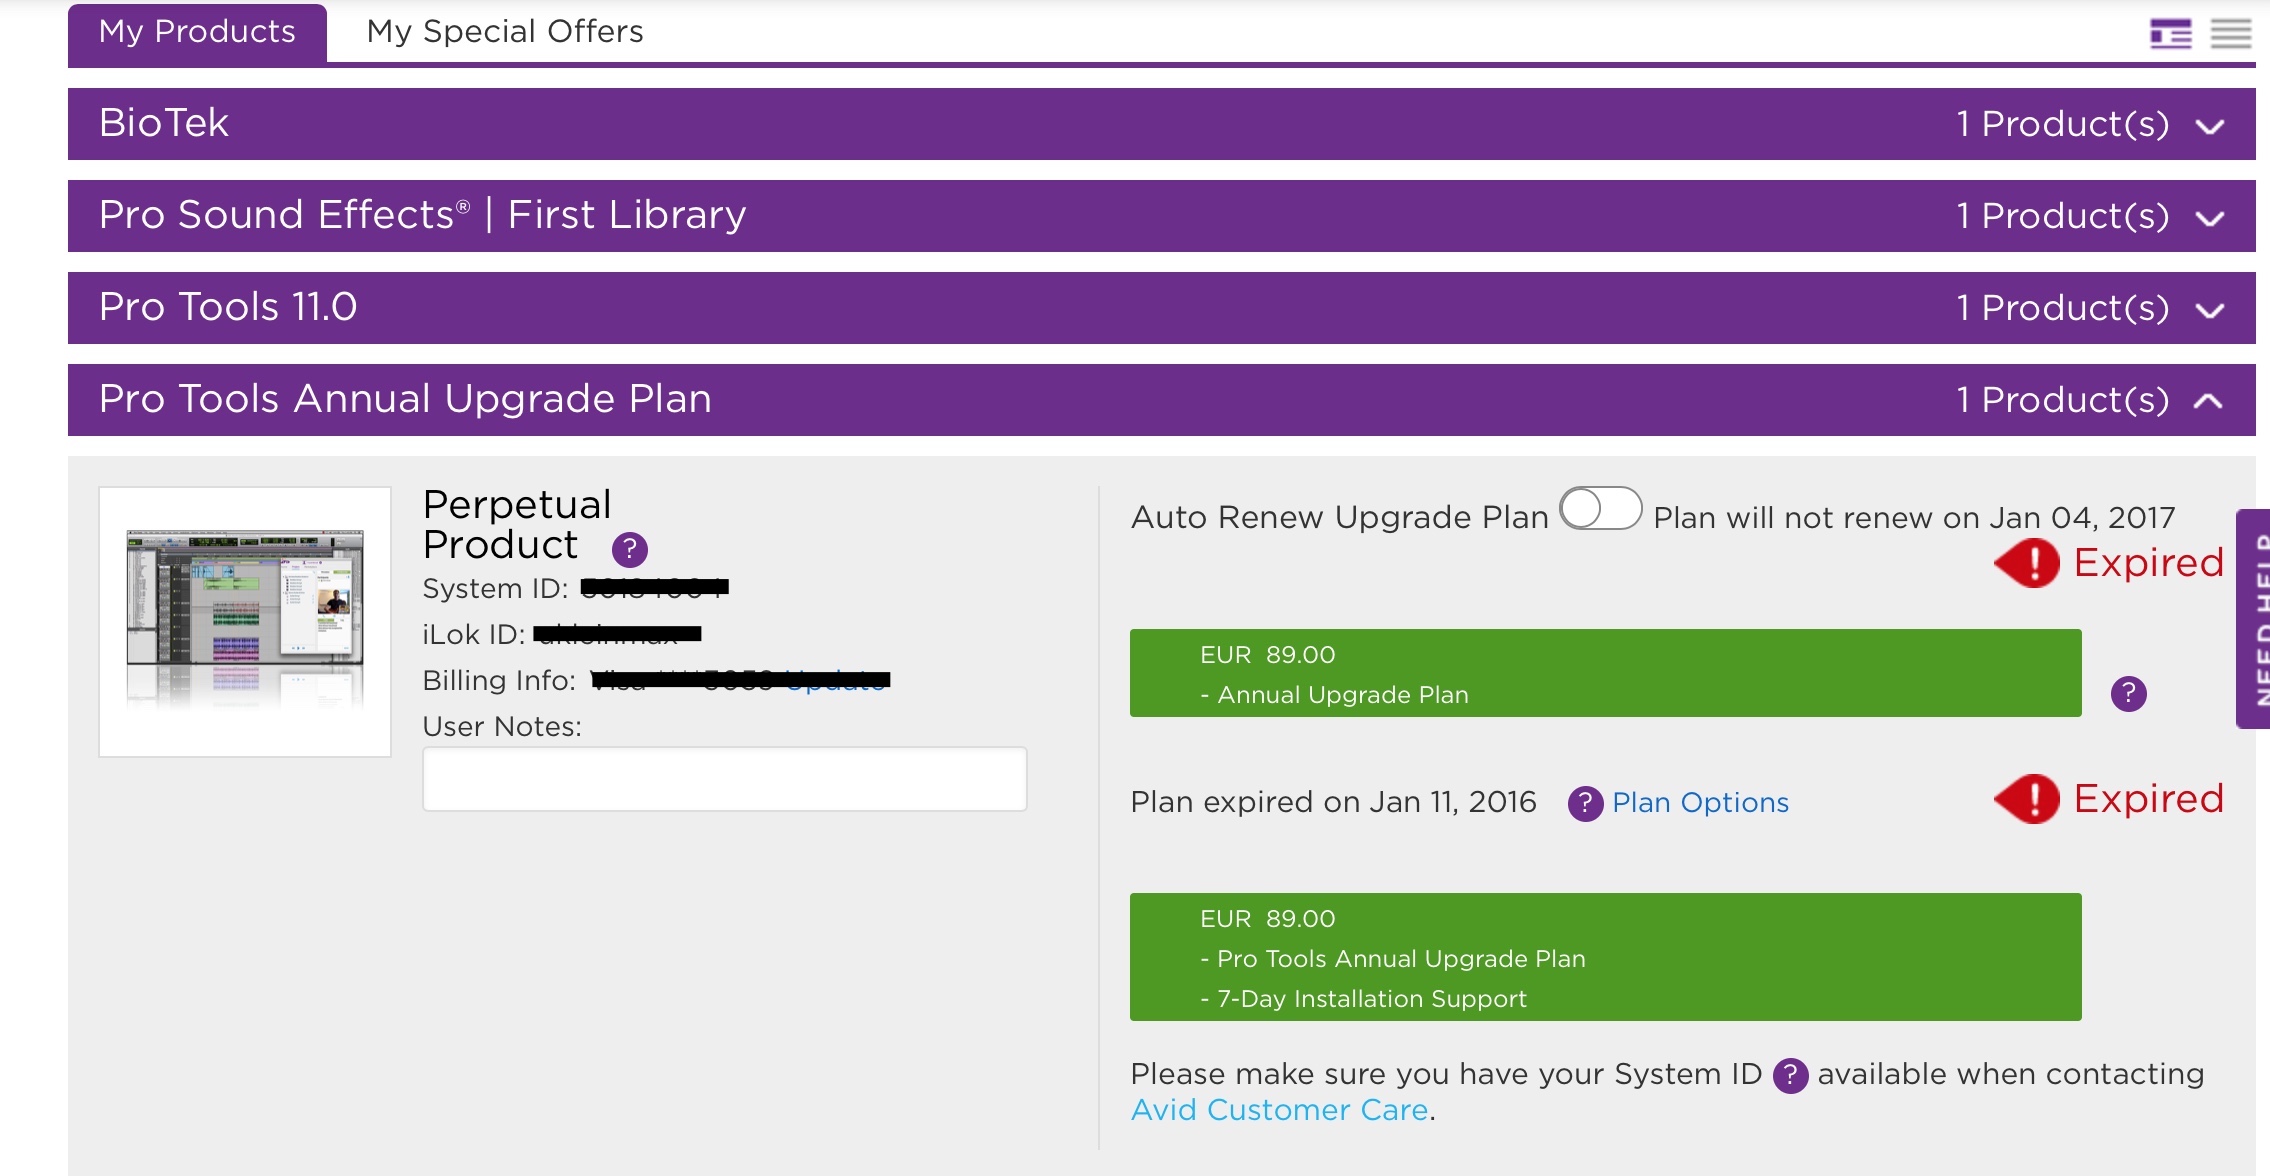
Task: Click the top Expired warning icon
Action: (2028, 563)
